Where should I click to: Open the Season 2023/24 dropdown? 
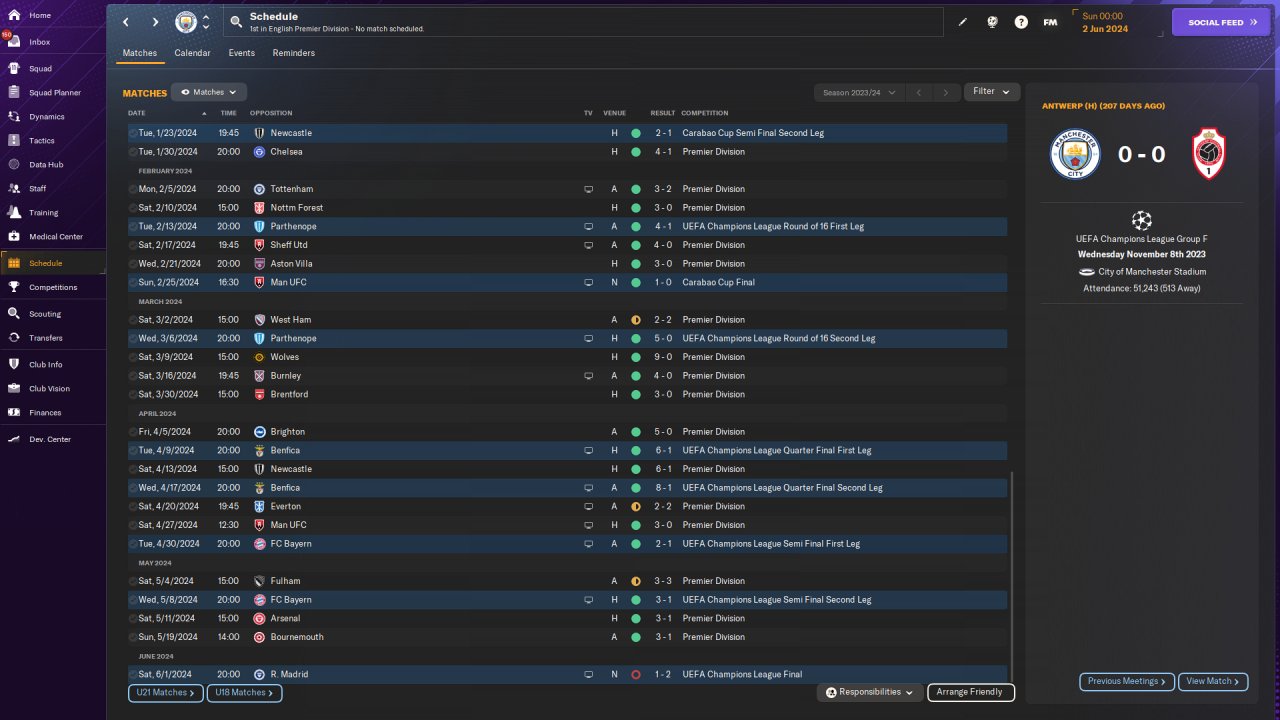858,93
